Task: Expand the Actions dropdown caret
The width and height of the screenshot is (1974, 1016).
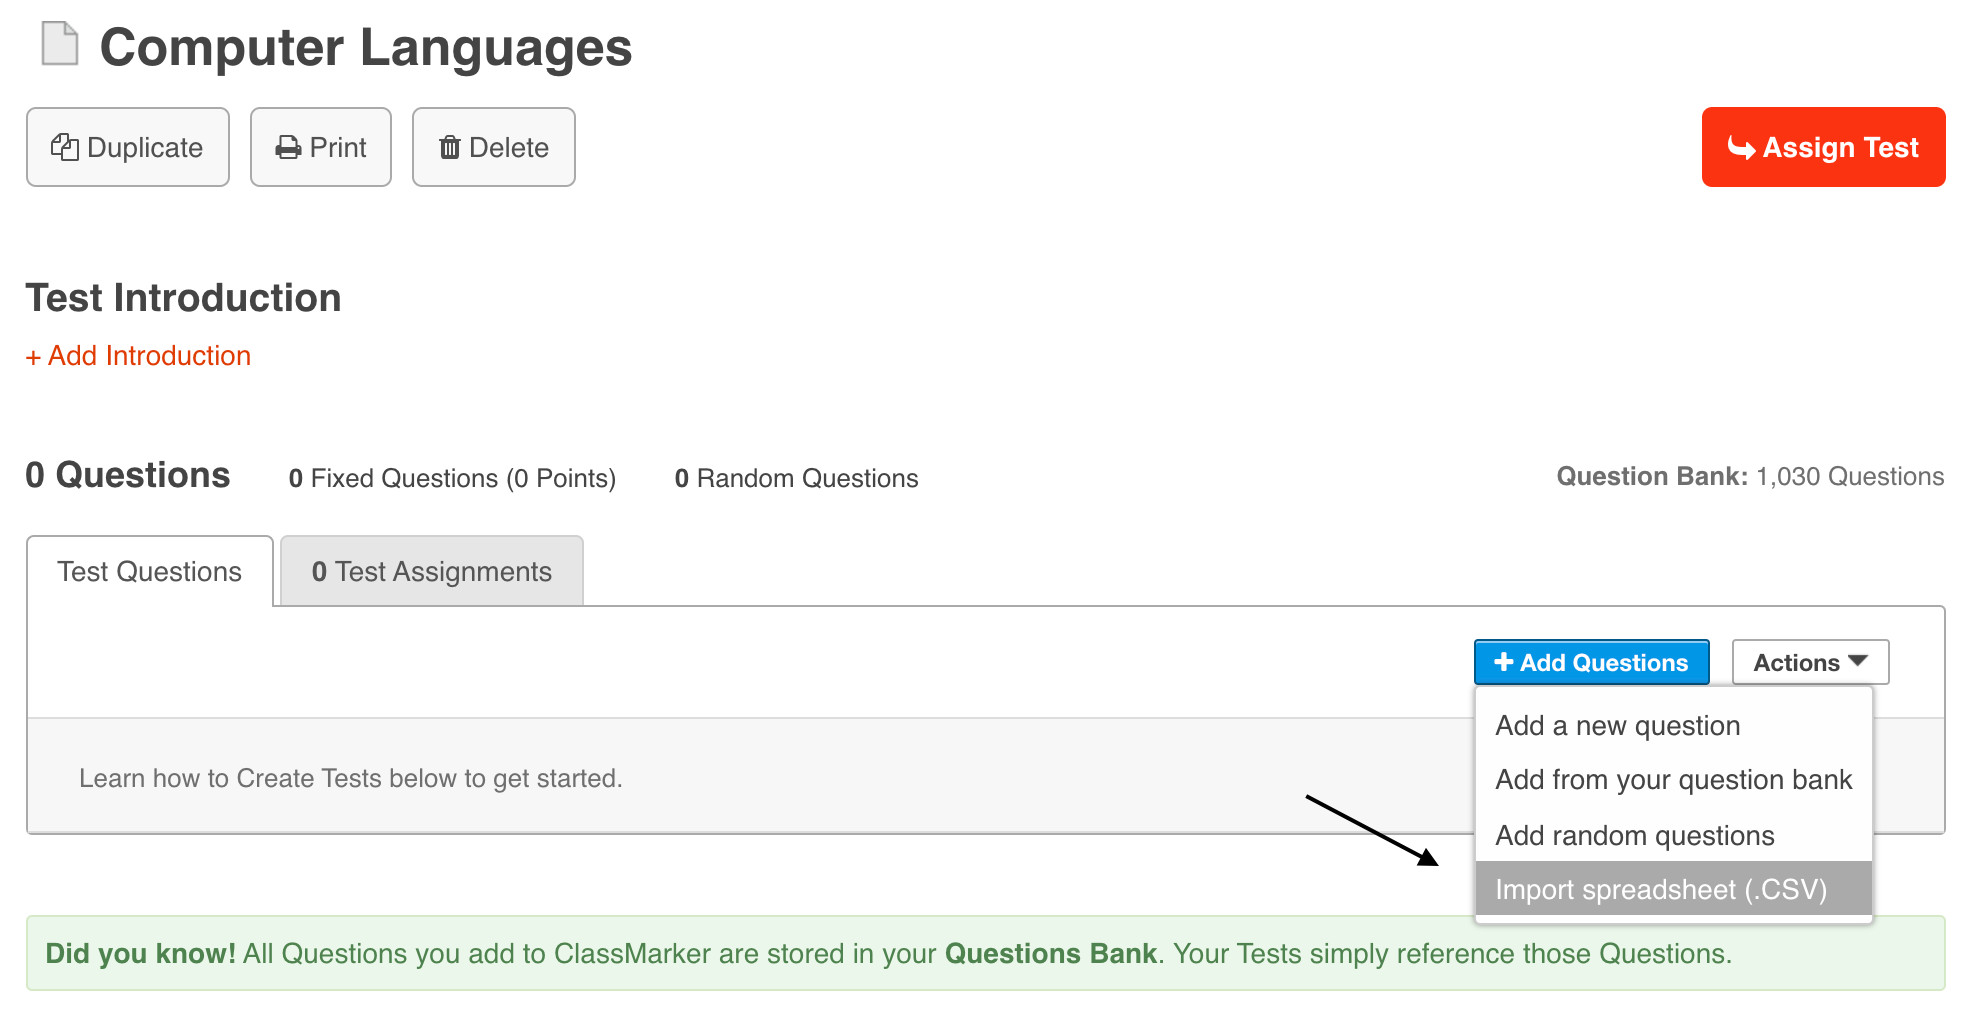Action: pyautogui.click(x=1858, y=662)
